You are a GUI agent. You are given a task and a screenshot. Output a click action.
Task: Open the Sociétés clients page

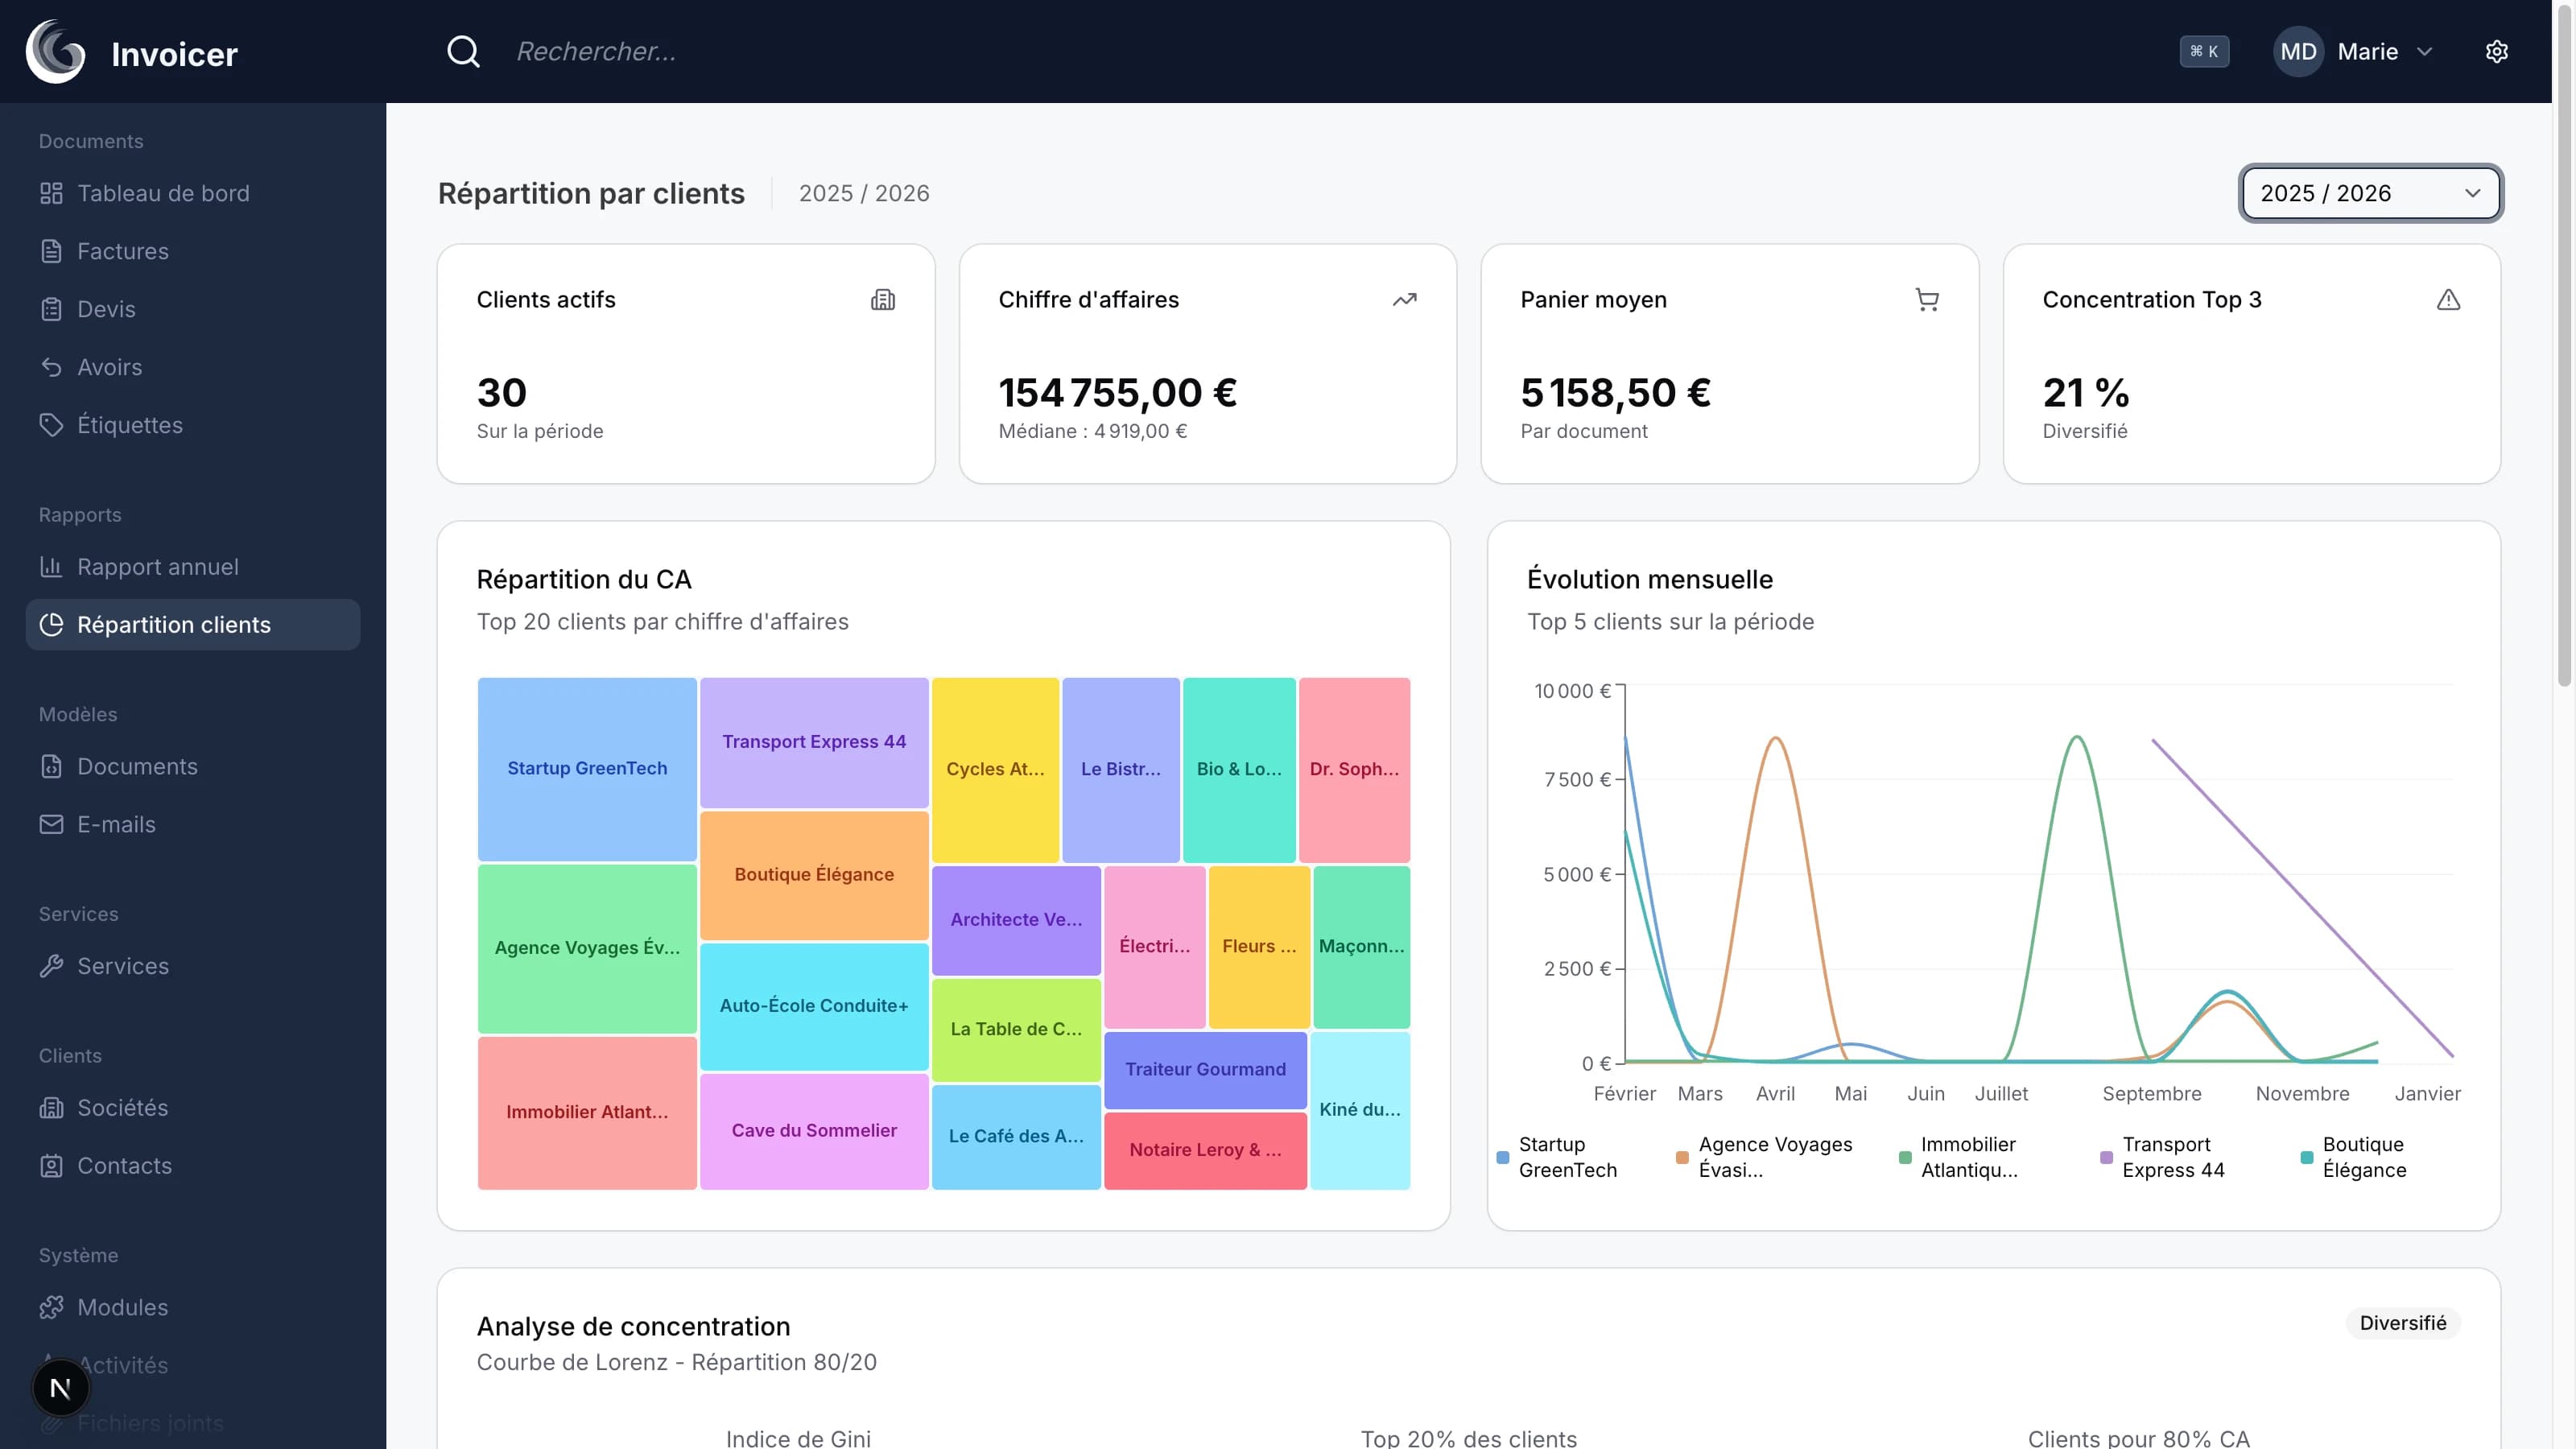pos(123,1108)
